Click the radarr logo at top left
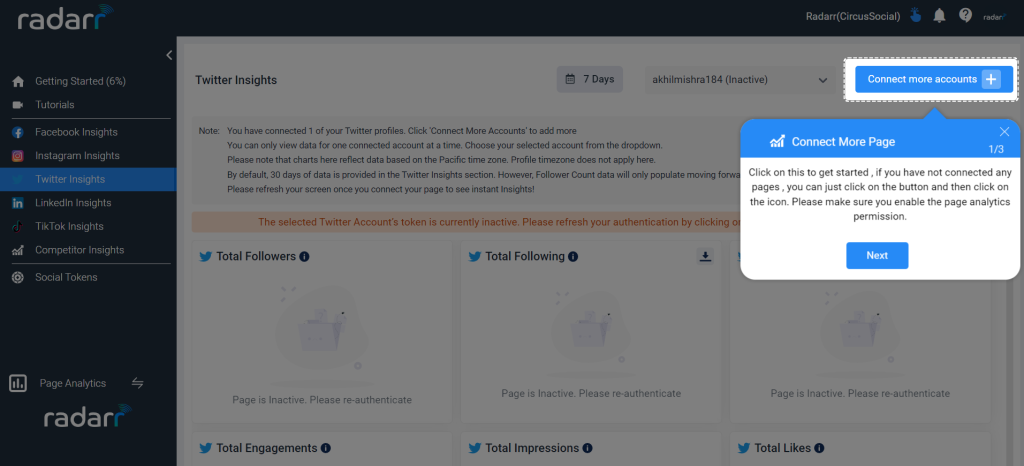 pyautogui.click(x=65, y=18)
